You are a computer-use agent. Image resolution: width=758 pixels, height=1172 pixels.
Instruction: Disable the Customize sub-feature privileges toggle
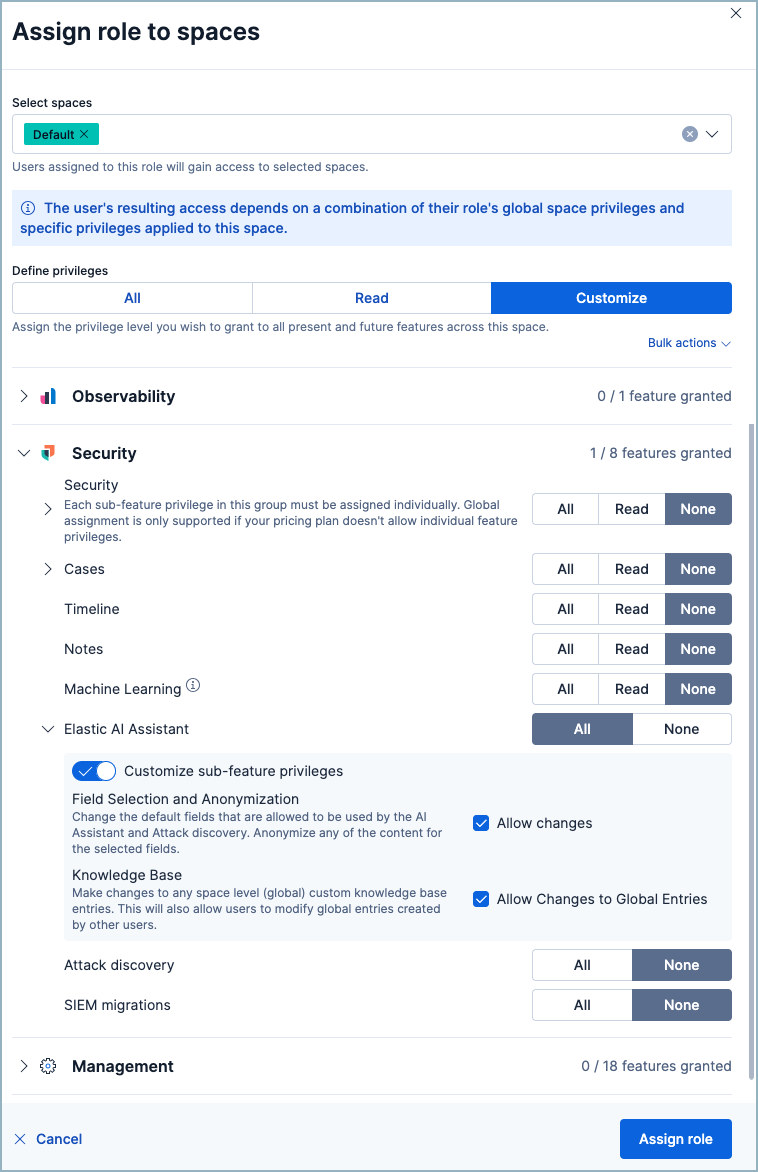point(93,770)
